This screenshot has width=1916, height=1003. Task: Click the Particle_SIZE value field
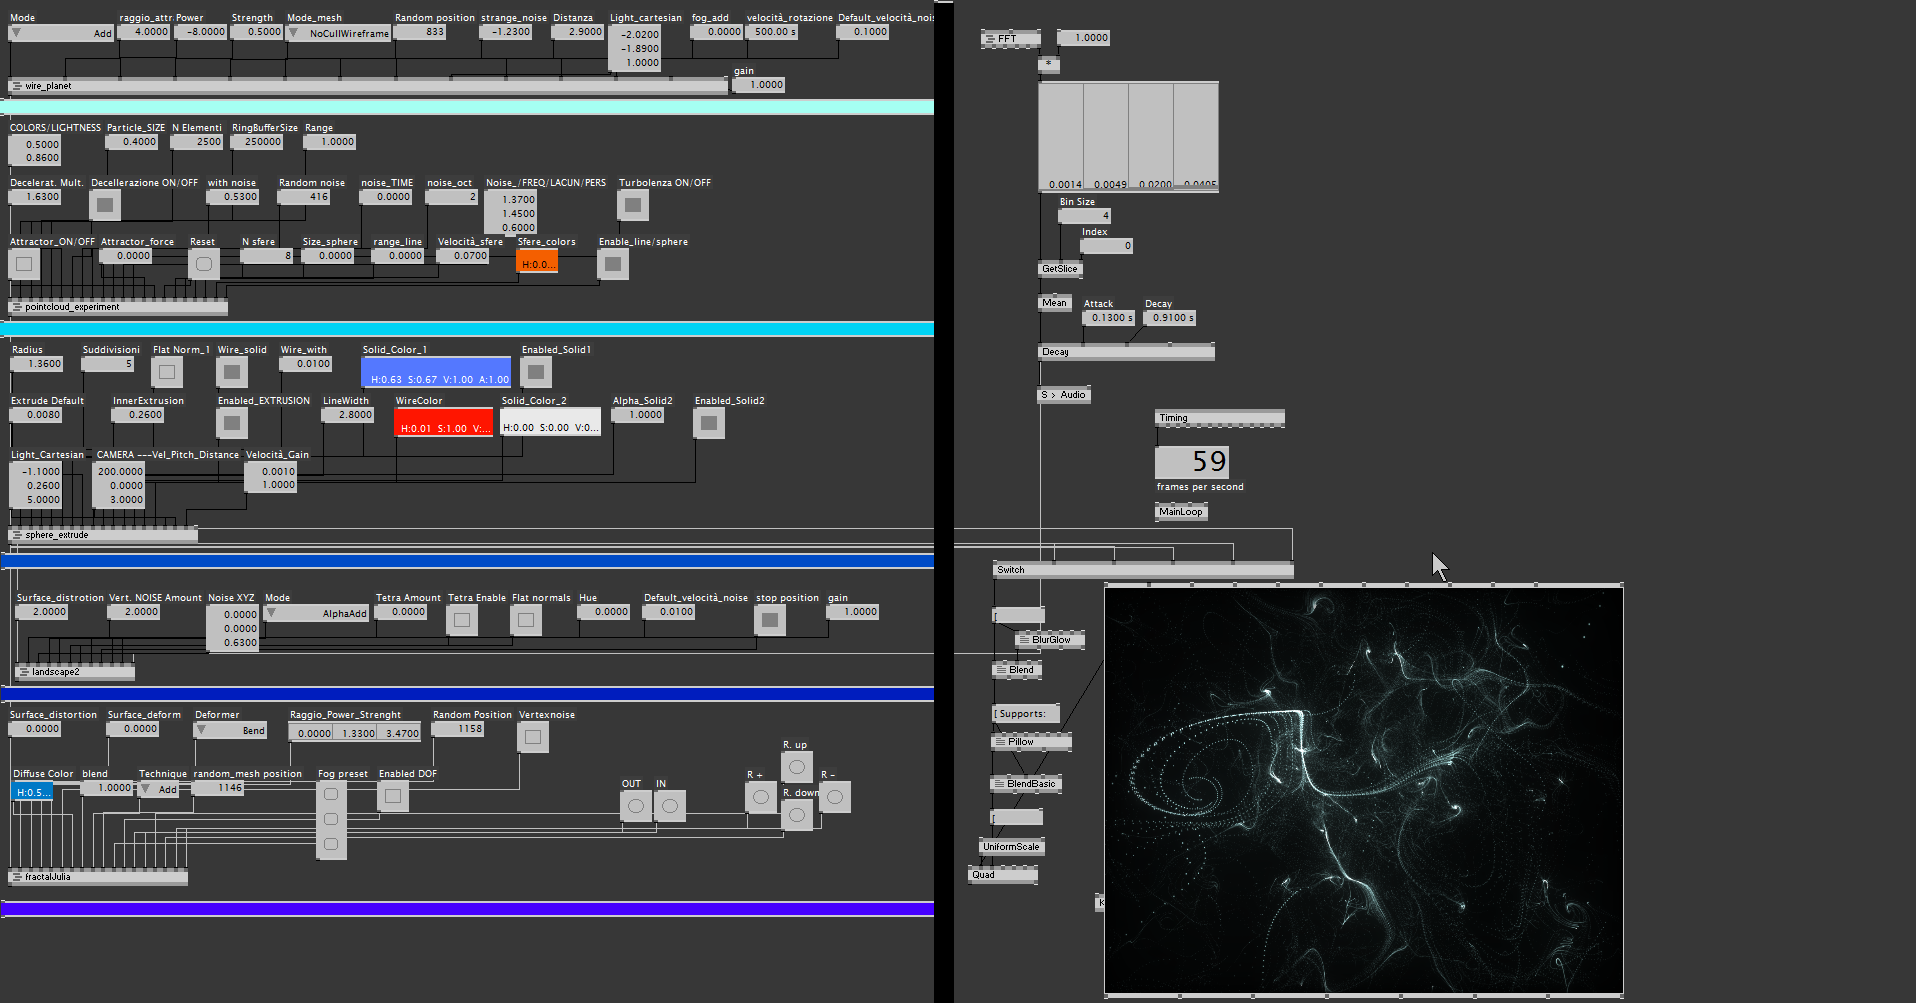(132, 142)
